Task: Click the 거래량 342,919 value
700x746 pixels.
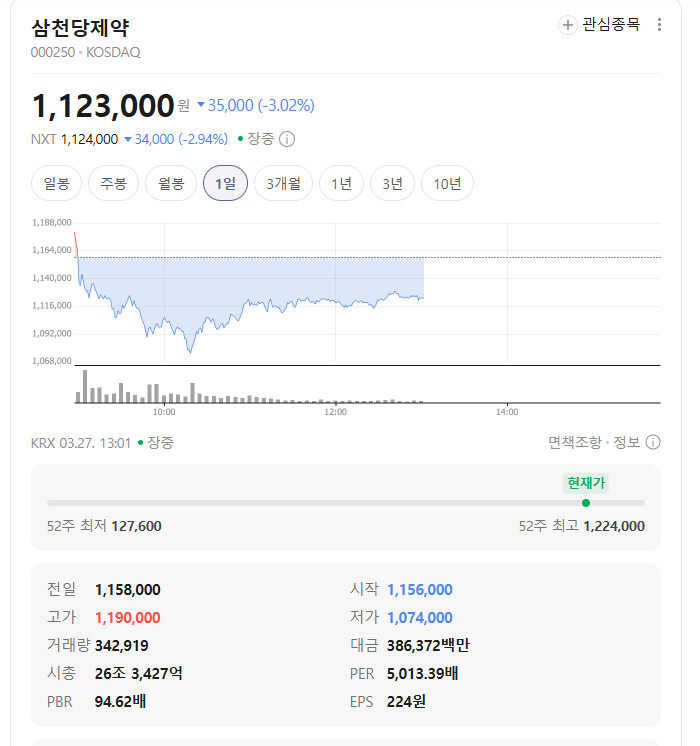Action: [121, 646]
